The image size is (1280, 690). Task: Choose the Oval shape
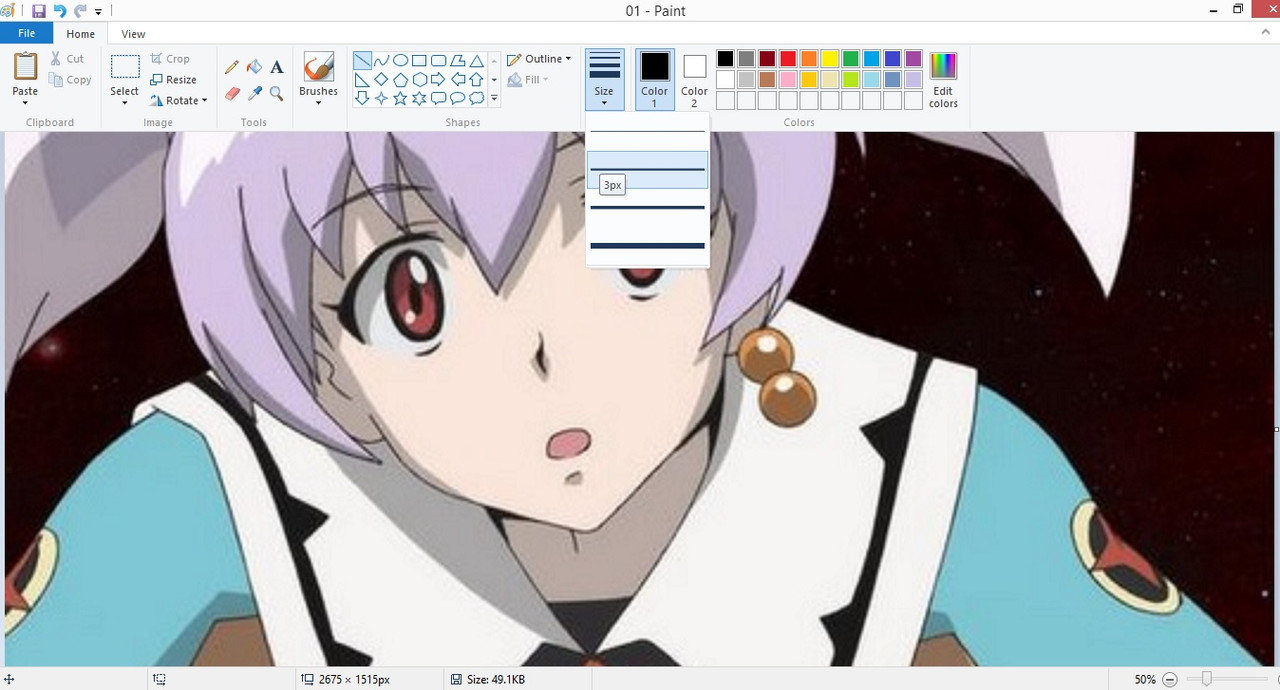400,60
